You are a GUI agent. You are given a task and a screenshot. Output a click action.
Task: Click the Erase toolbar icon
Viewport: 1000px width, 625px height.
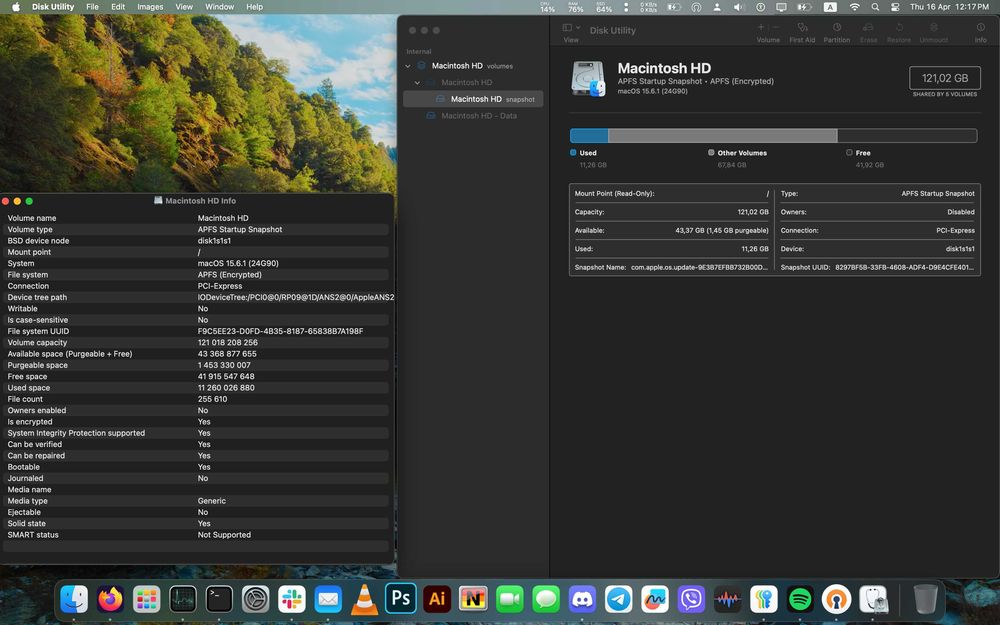pyautogui.click(x=868, y=28)
